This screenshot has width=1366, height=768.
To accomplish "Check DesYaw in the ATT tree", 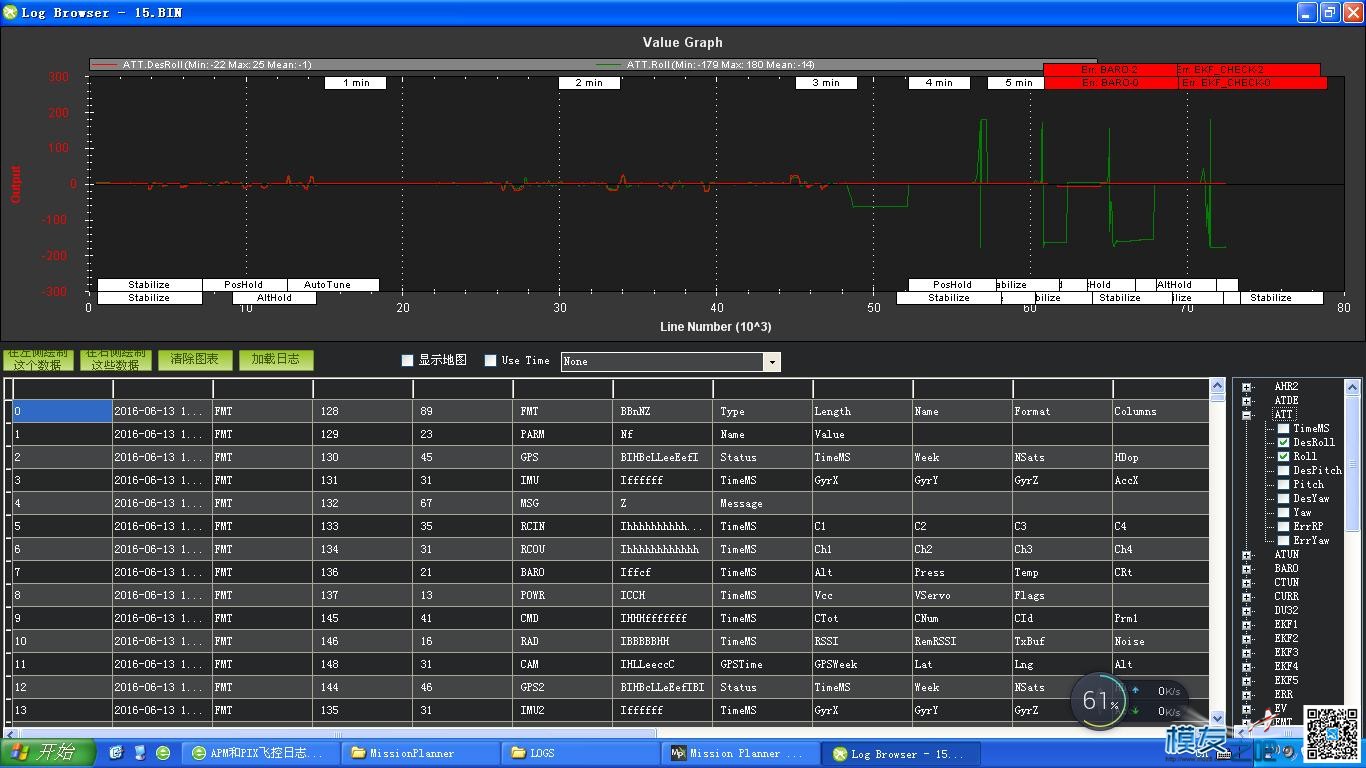I will (1284, 498).
